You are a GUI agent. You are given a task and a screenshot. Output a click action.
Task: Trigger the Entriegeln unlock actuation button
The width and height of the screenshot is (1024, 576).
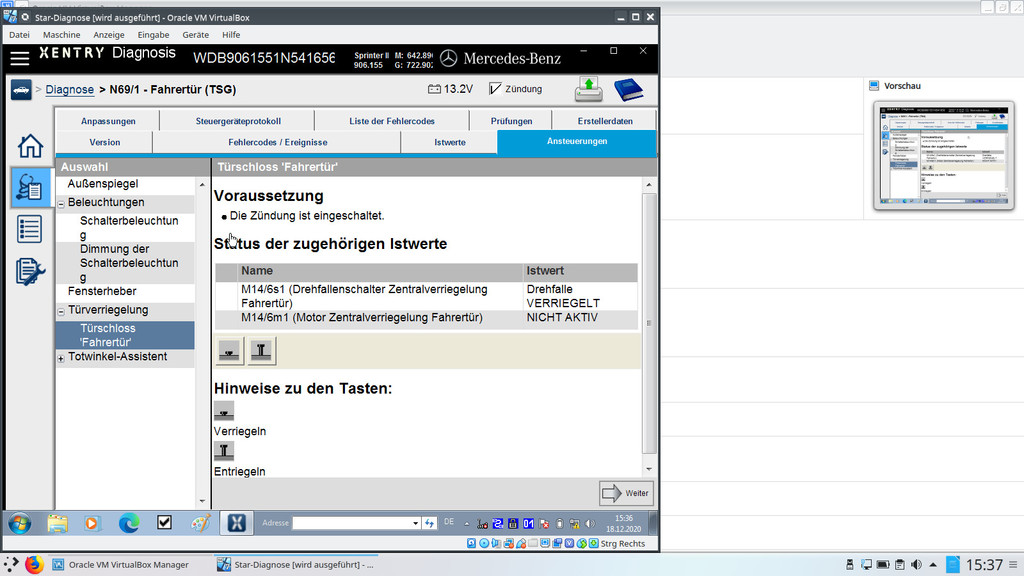pyautogui.click(x=261, y=351)
